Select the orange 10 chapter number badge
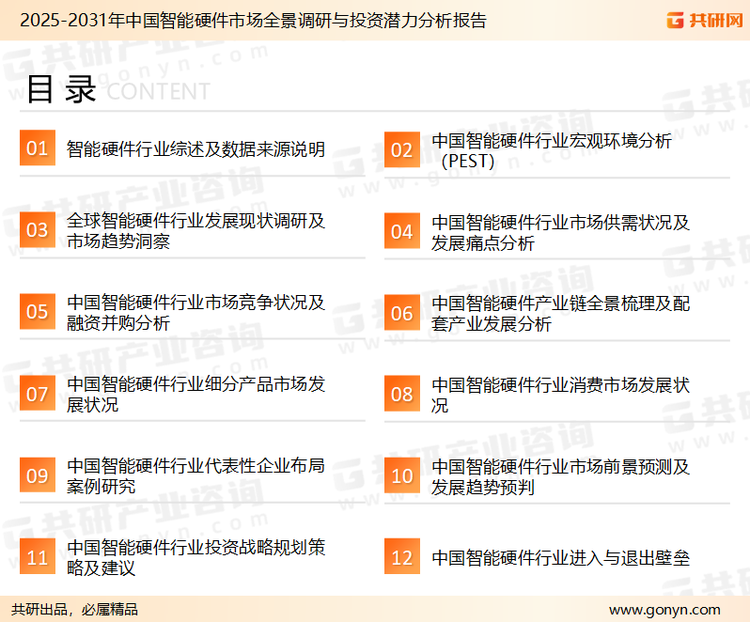Image resolution: width=750 pixels, height=622 pixels. [402, 476]
